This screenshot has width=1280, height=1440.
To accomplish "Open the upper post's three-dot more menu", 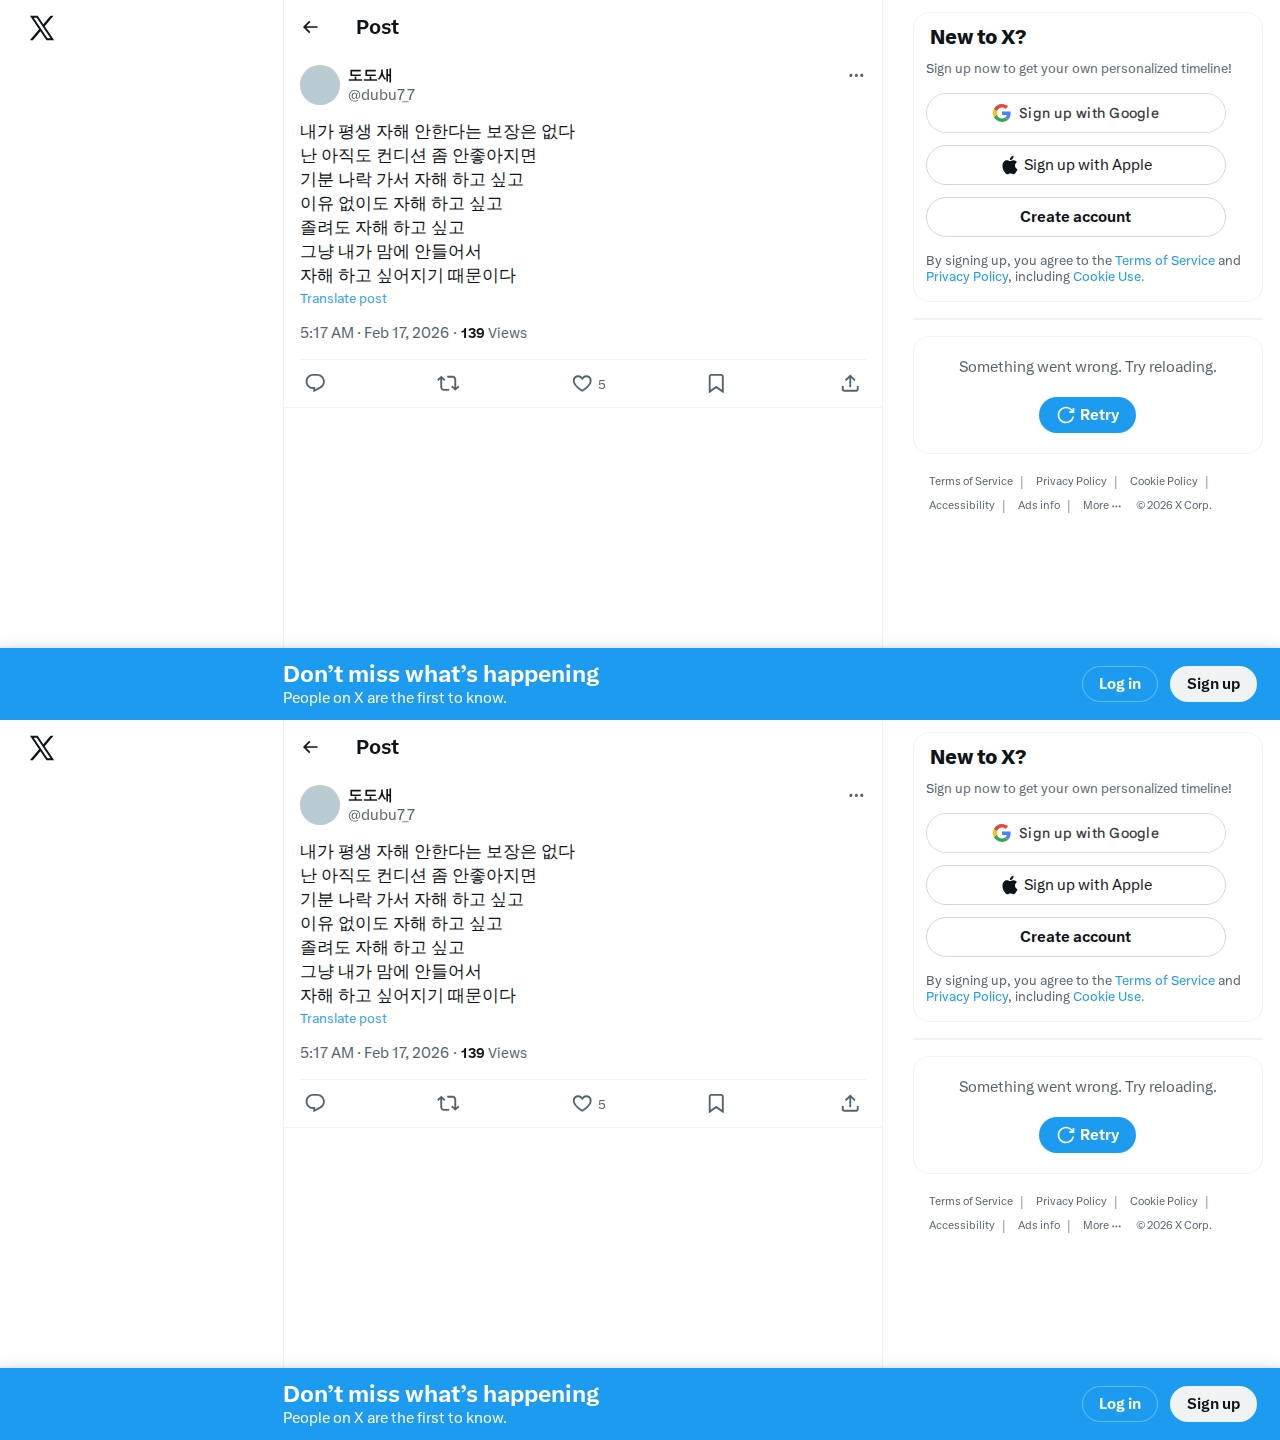I will (856, 75).
